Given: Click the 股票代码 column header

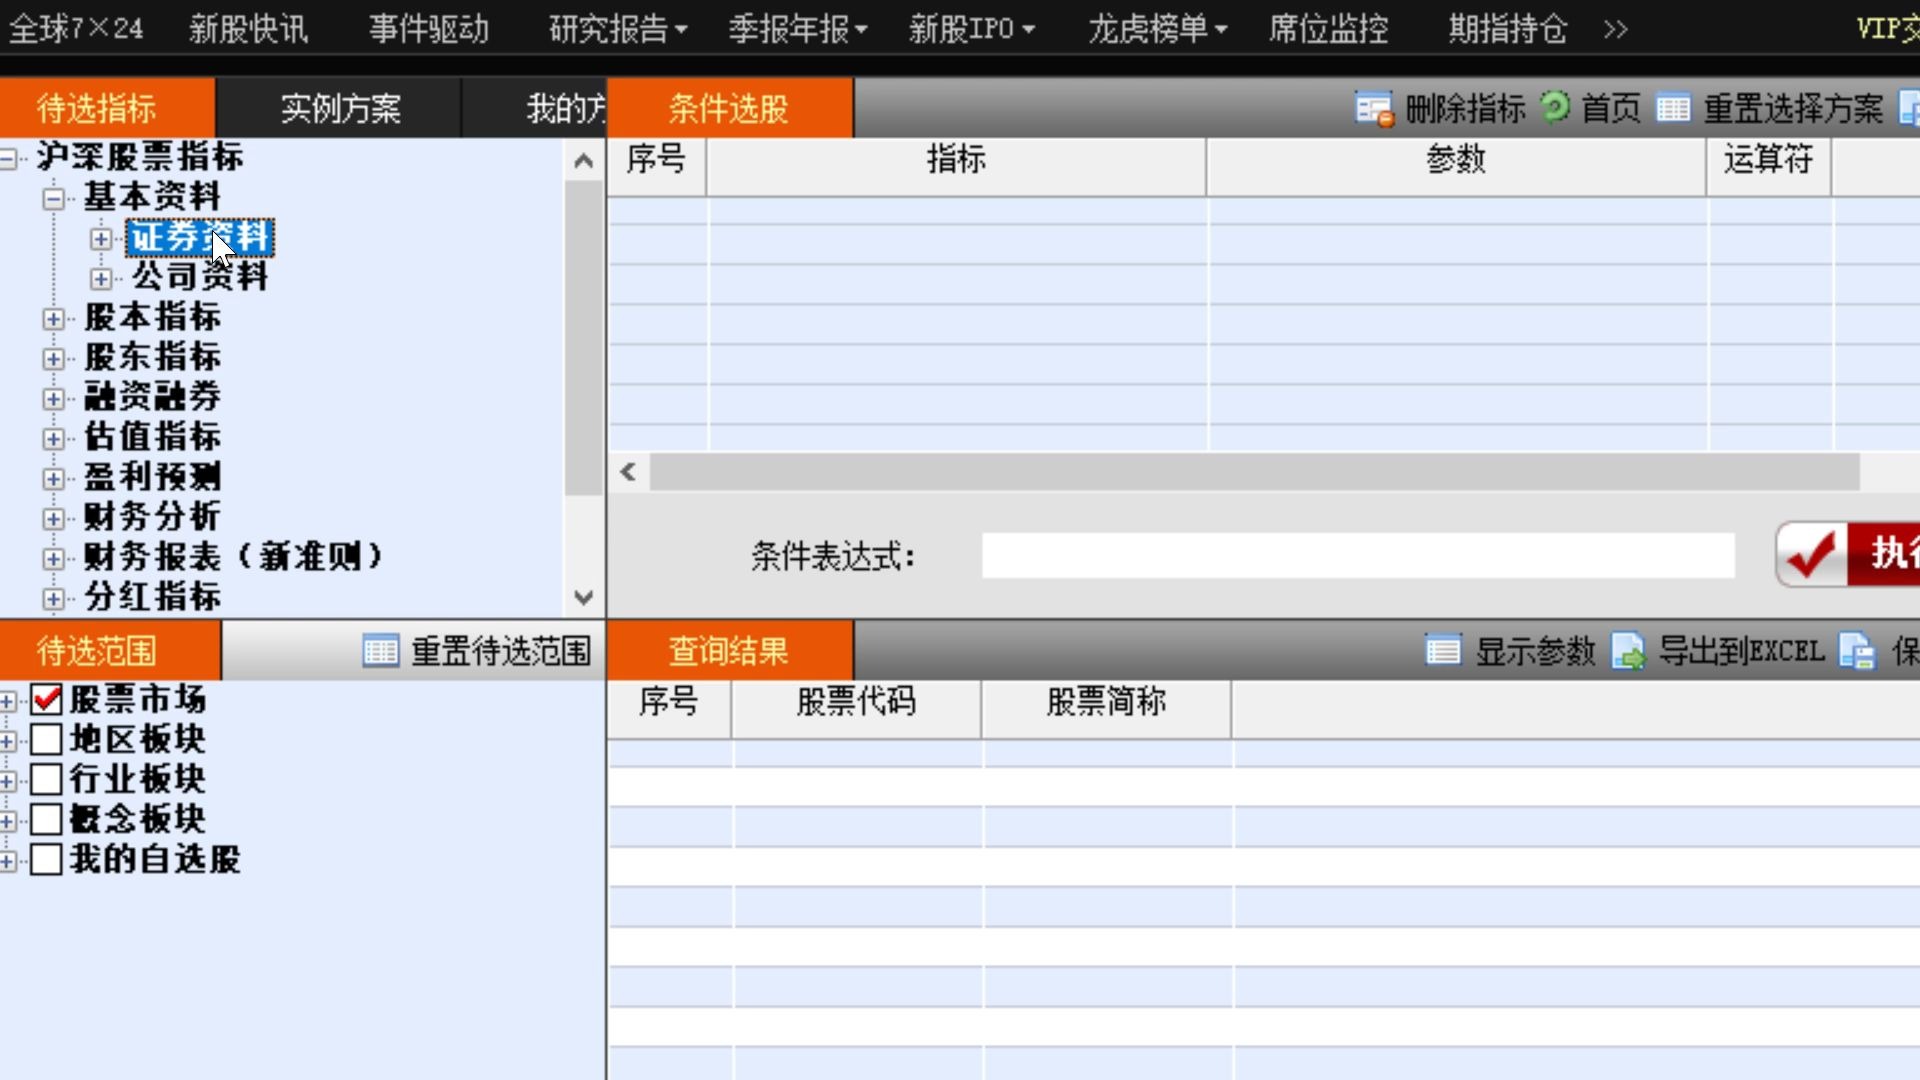Looking at the screenshot, I should pyautogui.click(x=857, y=702).
